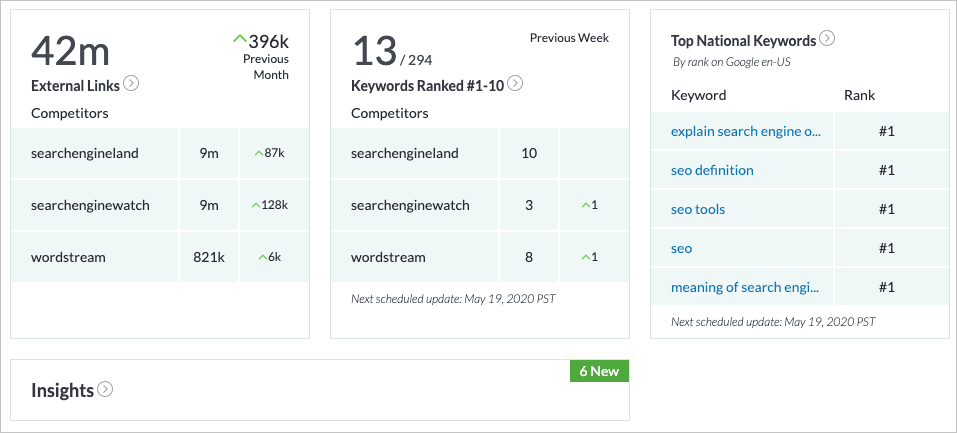Screen dimensions: 957x433
Task: Open the Top National Keywords arrow icon
Action: (x=827, y=39)
